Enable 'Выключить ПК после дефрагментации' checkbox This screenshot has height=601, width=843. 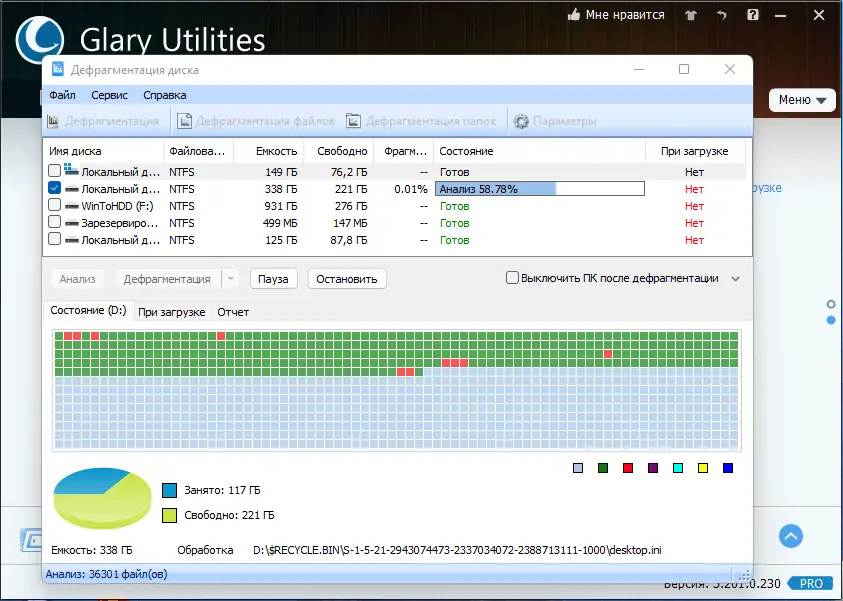point(512,278)
